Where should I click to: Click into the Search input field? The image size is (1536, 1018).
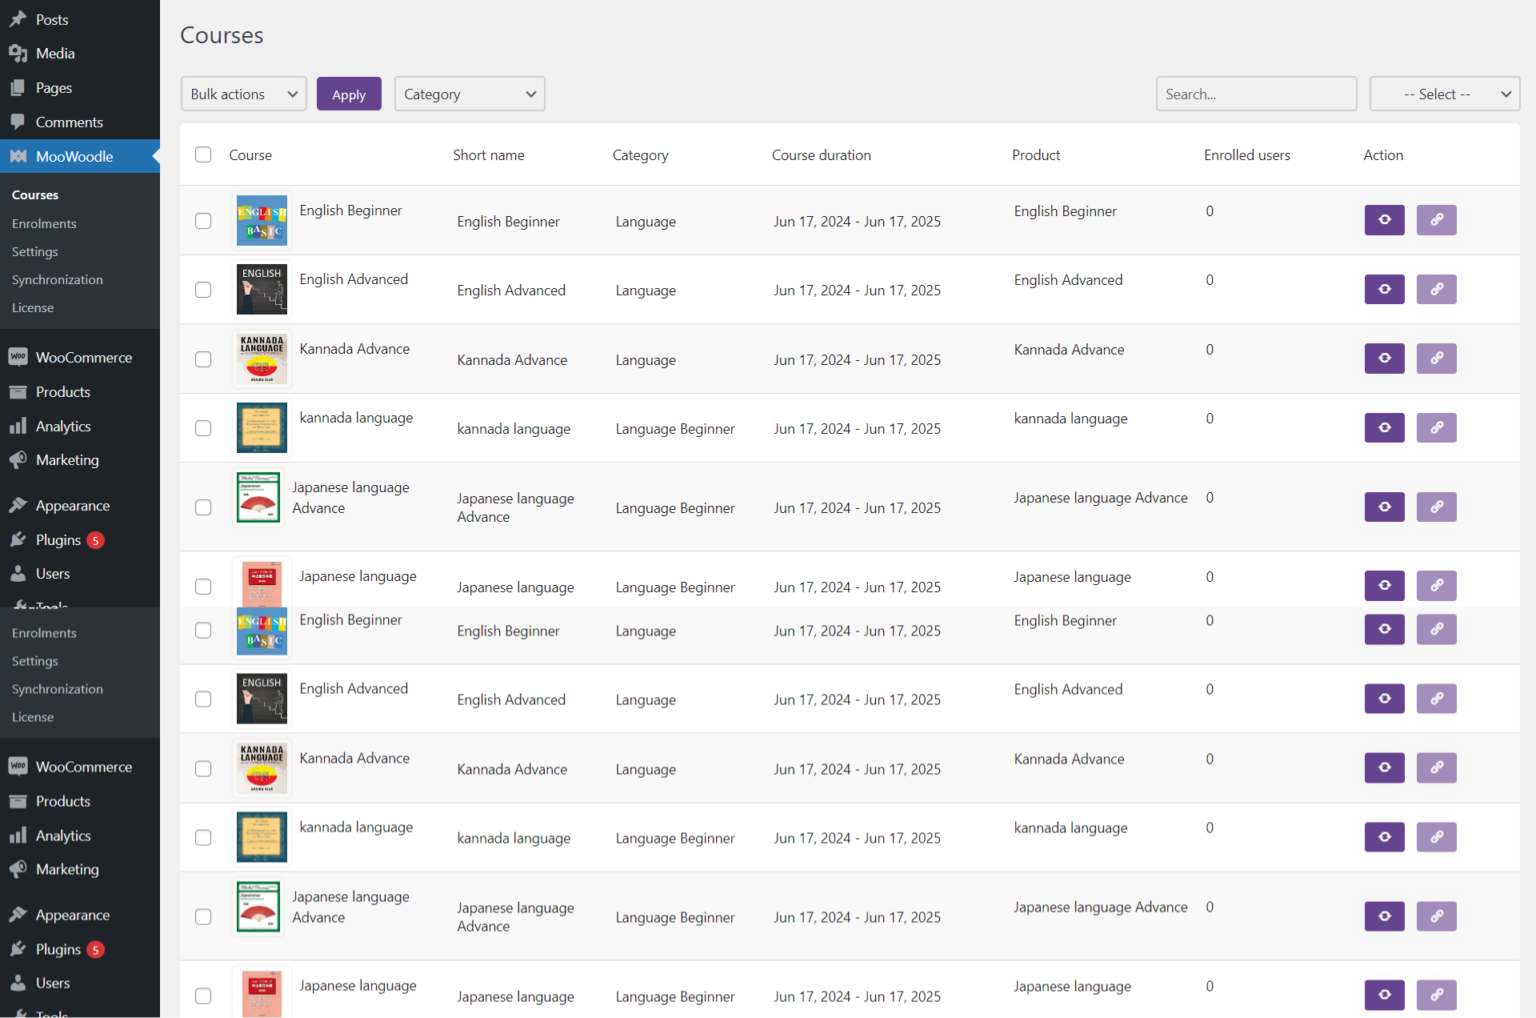pos(1255,94)
